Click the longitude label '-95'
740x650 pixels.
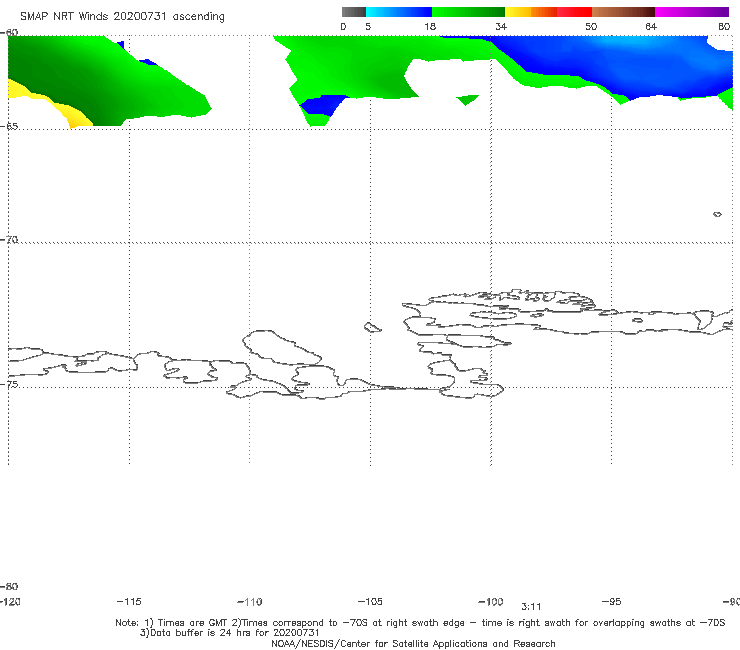click(612, 602)
